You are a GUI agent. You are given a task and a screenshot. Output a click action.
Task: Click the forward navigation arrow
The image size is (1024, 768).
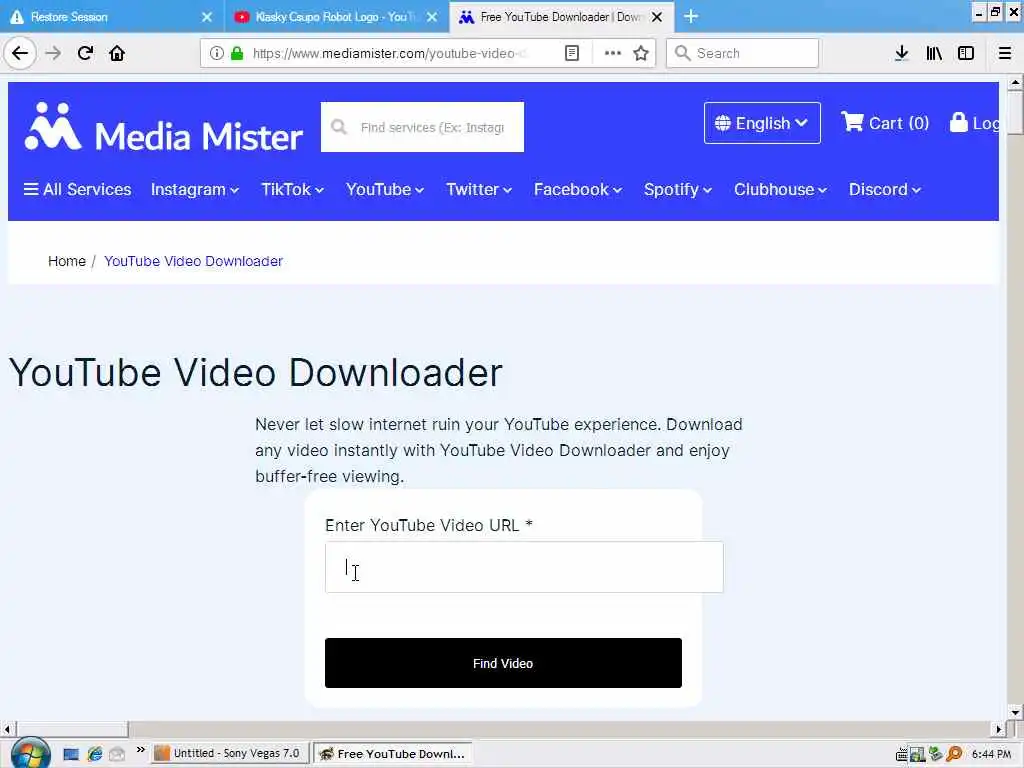[53, 53]
